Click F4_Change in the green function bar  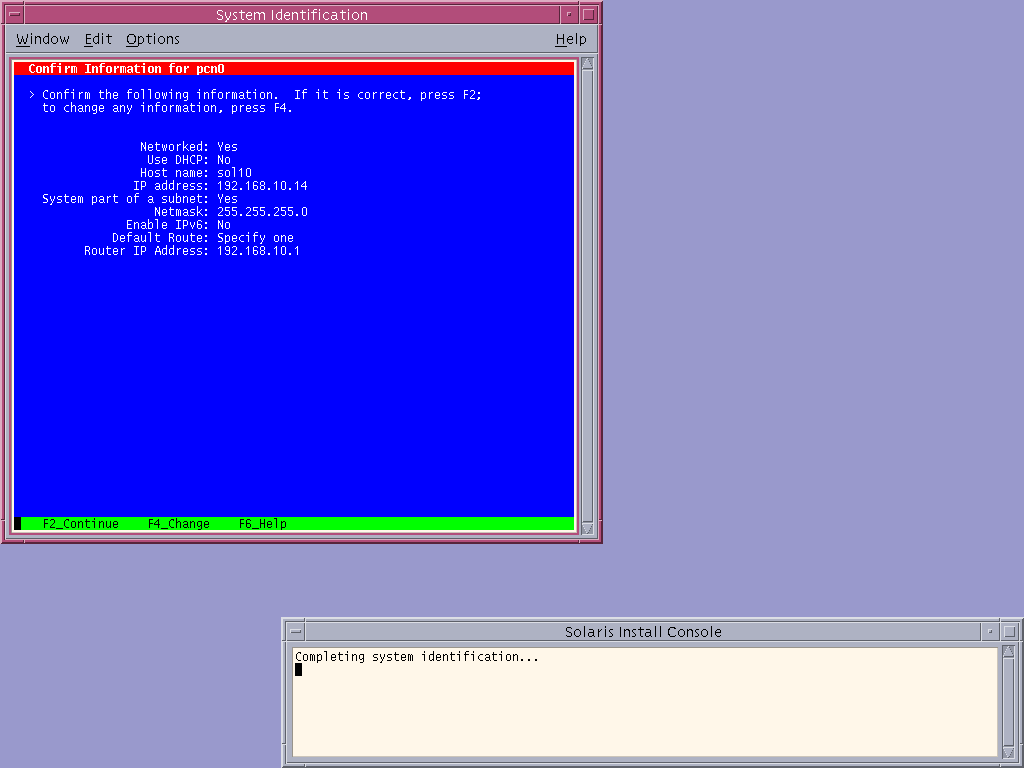pyautogui.click(x=178, y=524)
